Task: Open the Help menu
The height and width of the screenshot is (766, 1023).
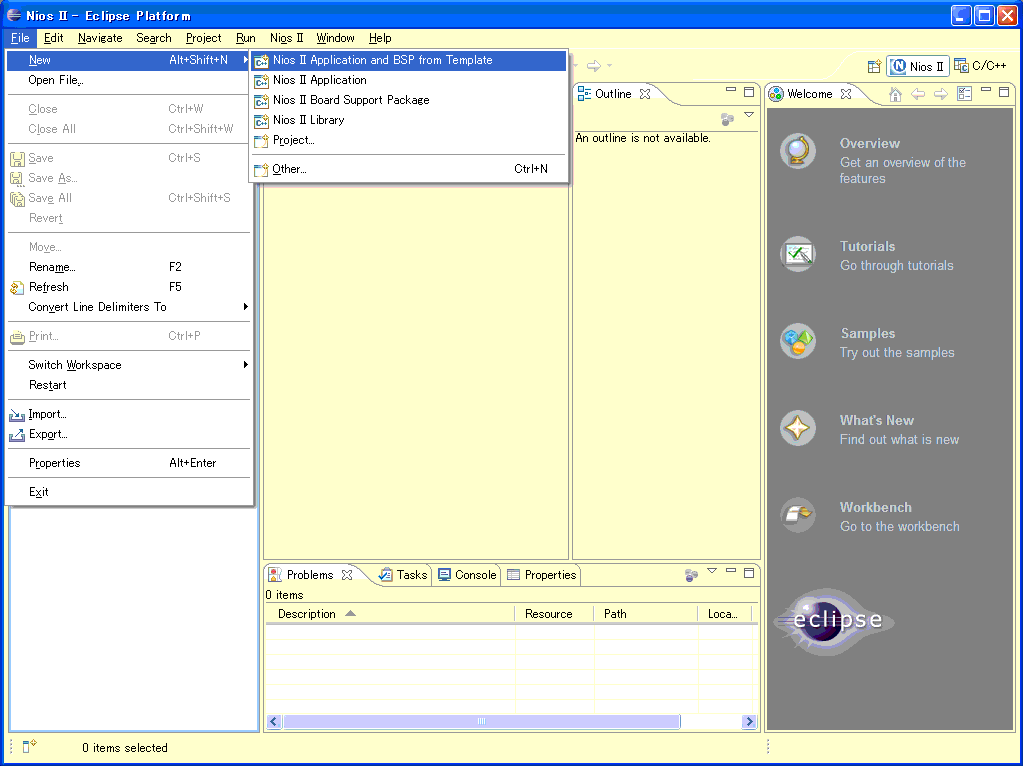Action: click(380, 38)
